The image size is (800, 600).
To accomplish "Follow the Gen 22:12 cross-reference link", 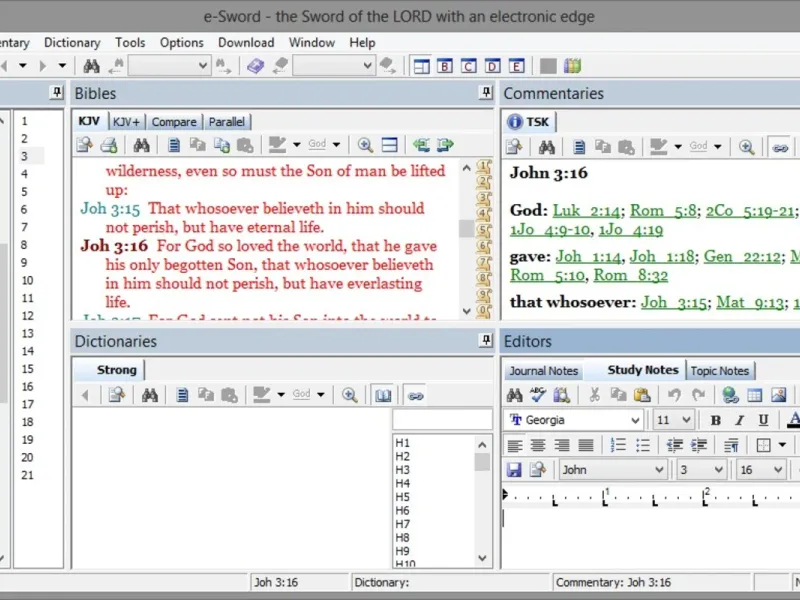I will click(742, 257).
